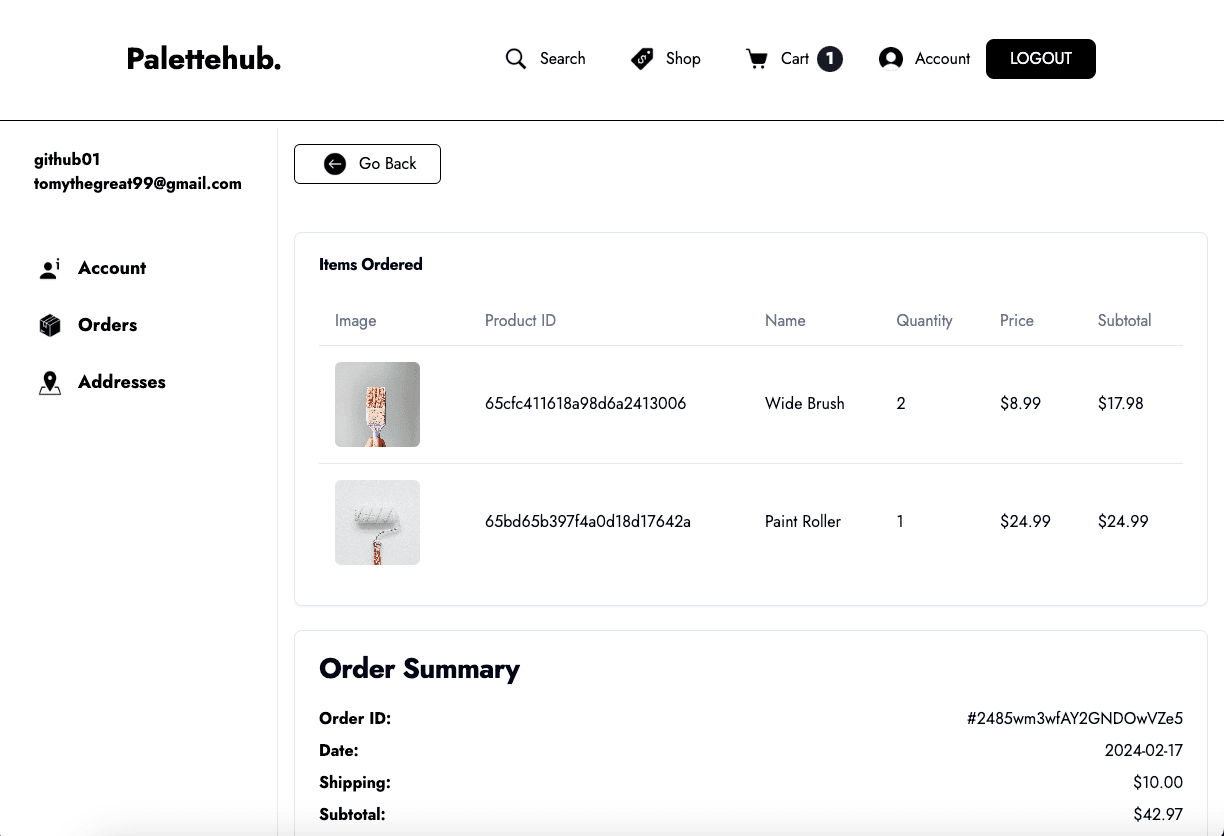This screenshot has height=836, width=1224.
Task: Click the cart item count badge
Action: pyautogui.click(x=829, y=59)
